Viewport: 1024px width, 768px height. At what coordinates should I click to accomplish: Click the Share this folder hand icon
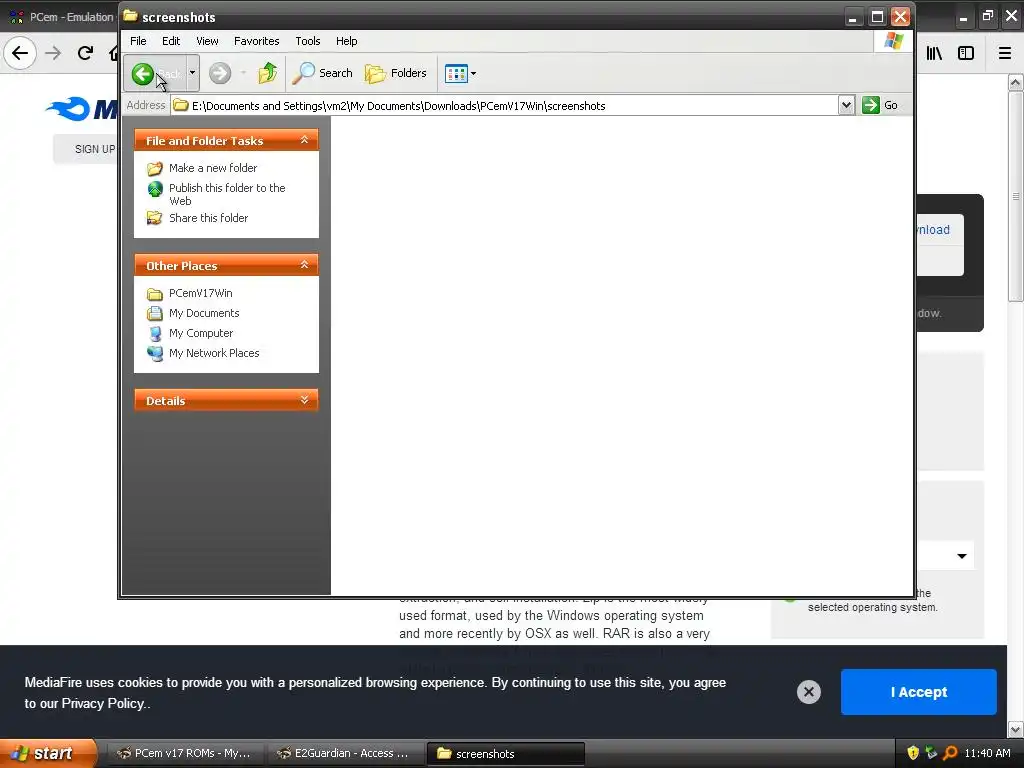[155, 218]
